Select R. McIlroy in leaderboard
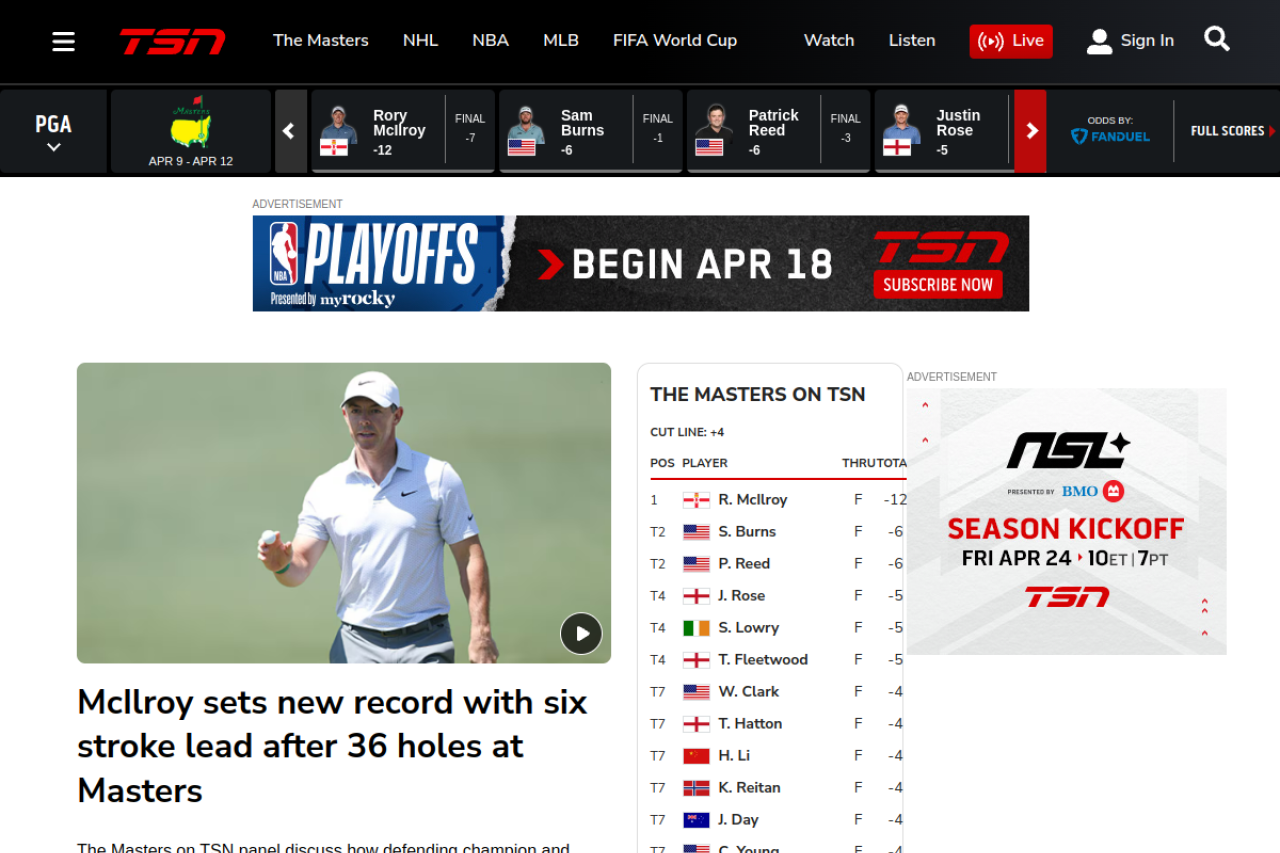1280x853 pixels. click(x=752, y=500)
